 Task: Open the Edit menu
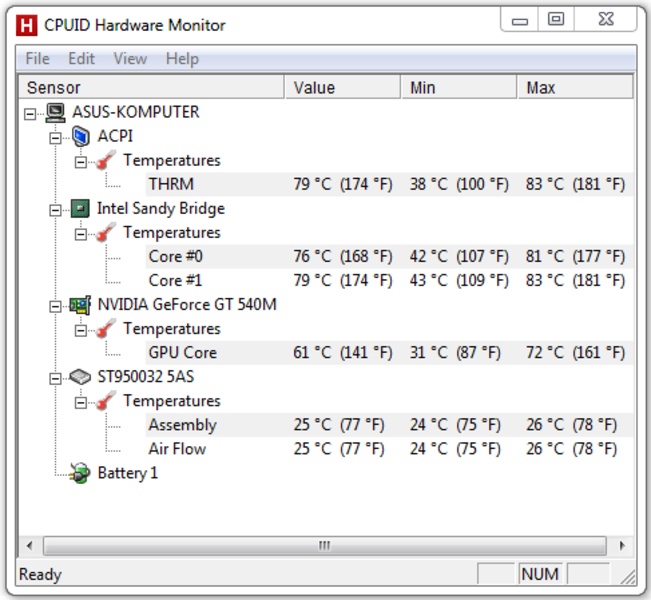tap(81, 59)
